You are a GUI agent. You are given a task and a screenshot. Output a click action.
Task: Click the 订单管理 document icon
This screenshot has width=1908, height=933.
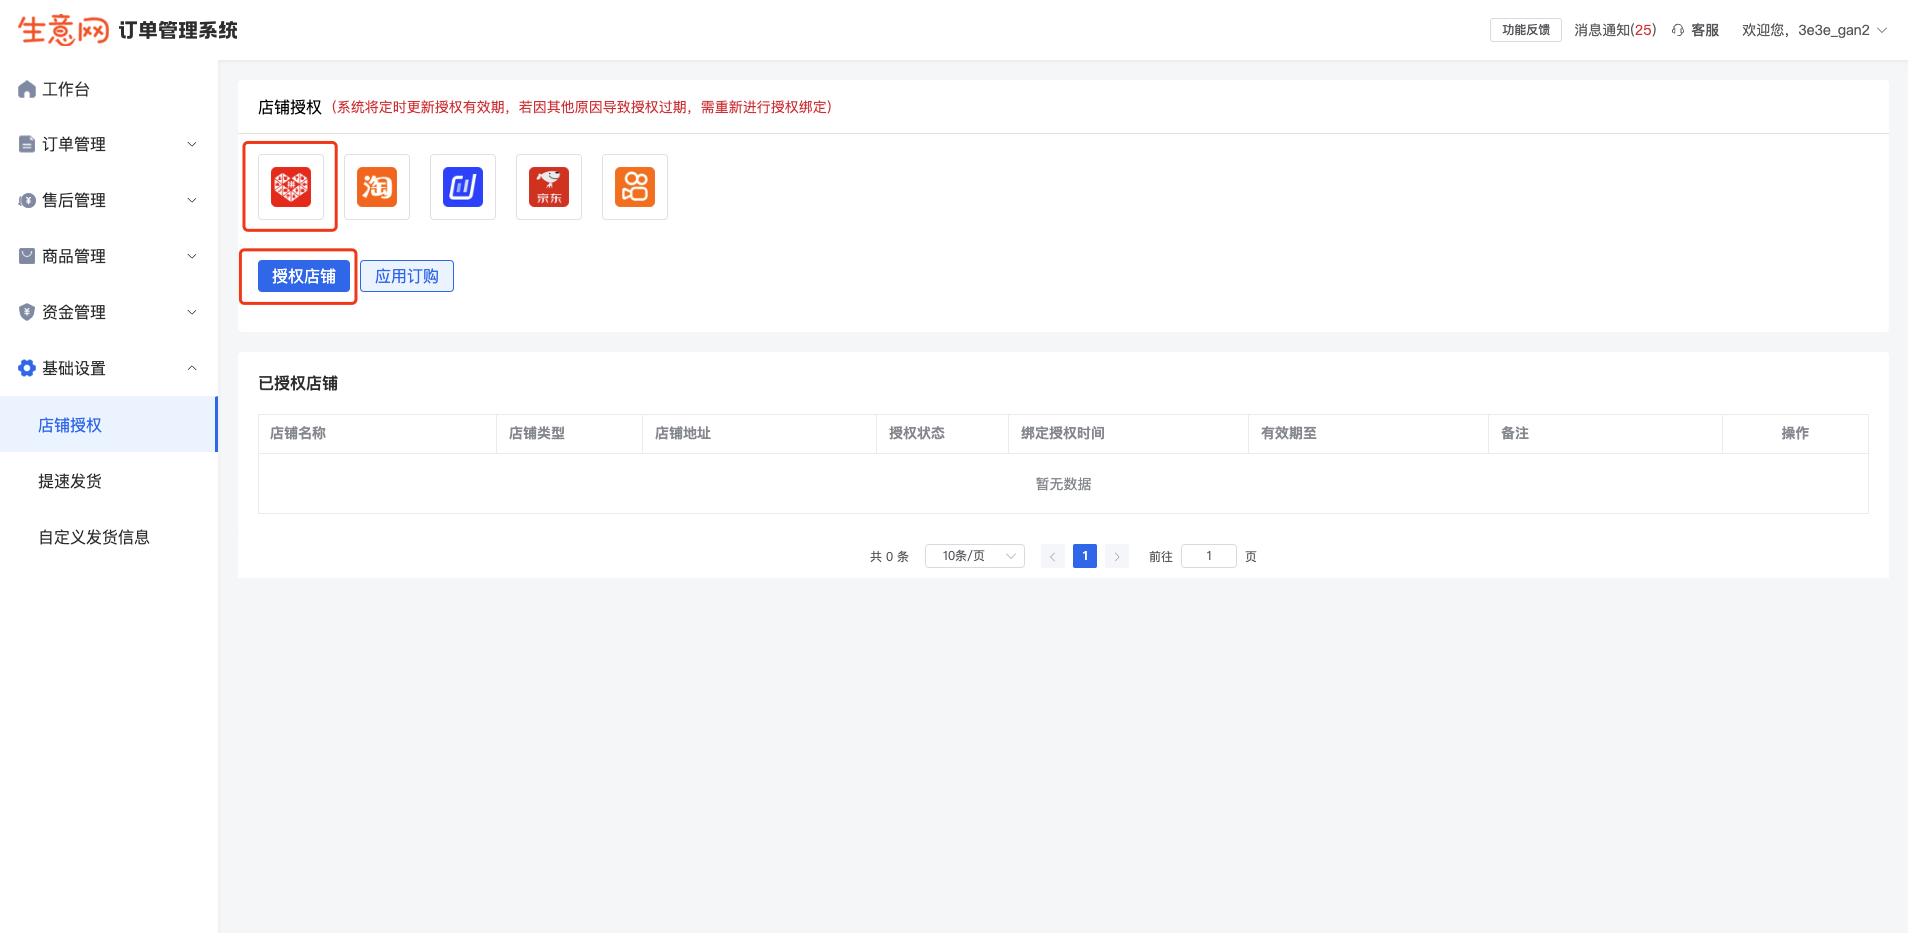pyautogui.click(x=27, y=144)
